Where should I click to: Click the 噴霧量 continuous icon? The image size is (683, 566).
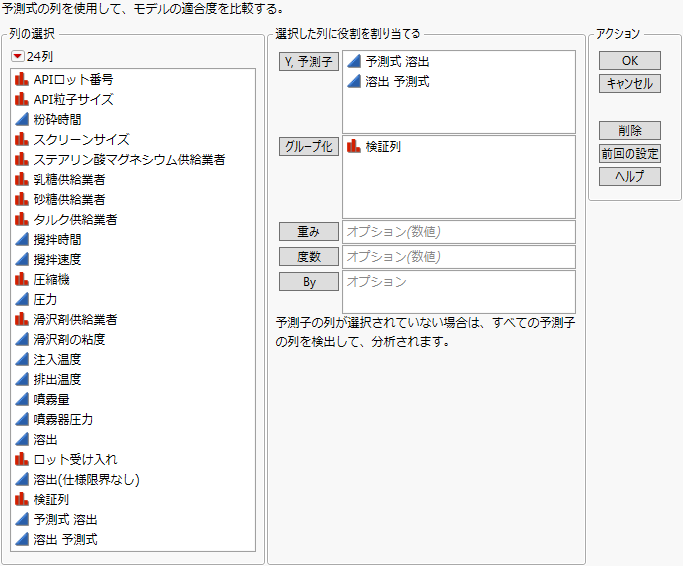pyautogui.click(x=22, y=400)
